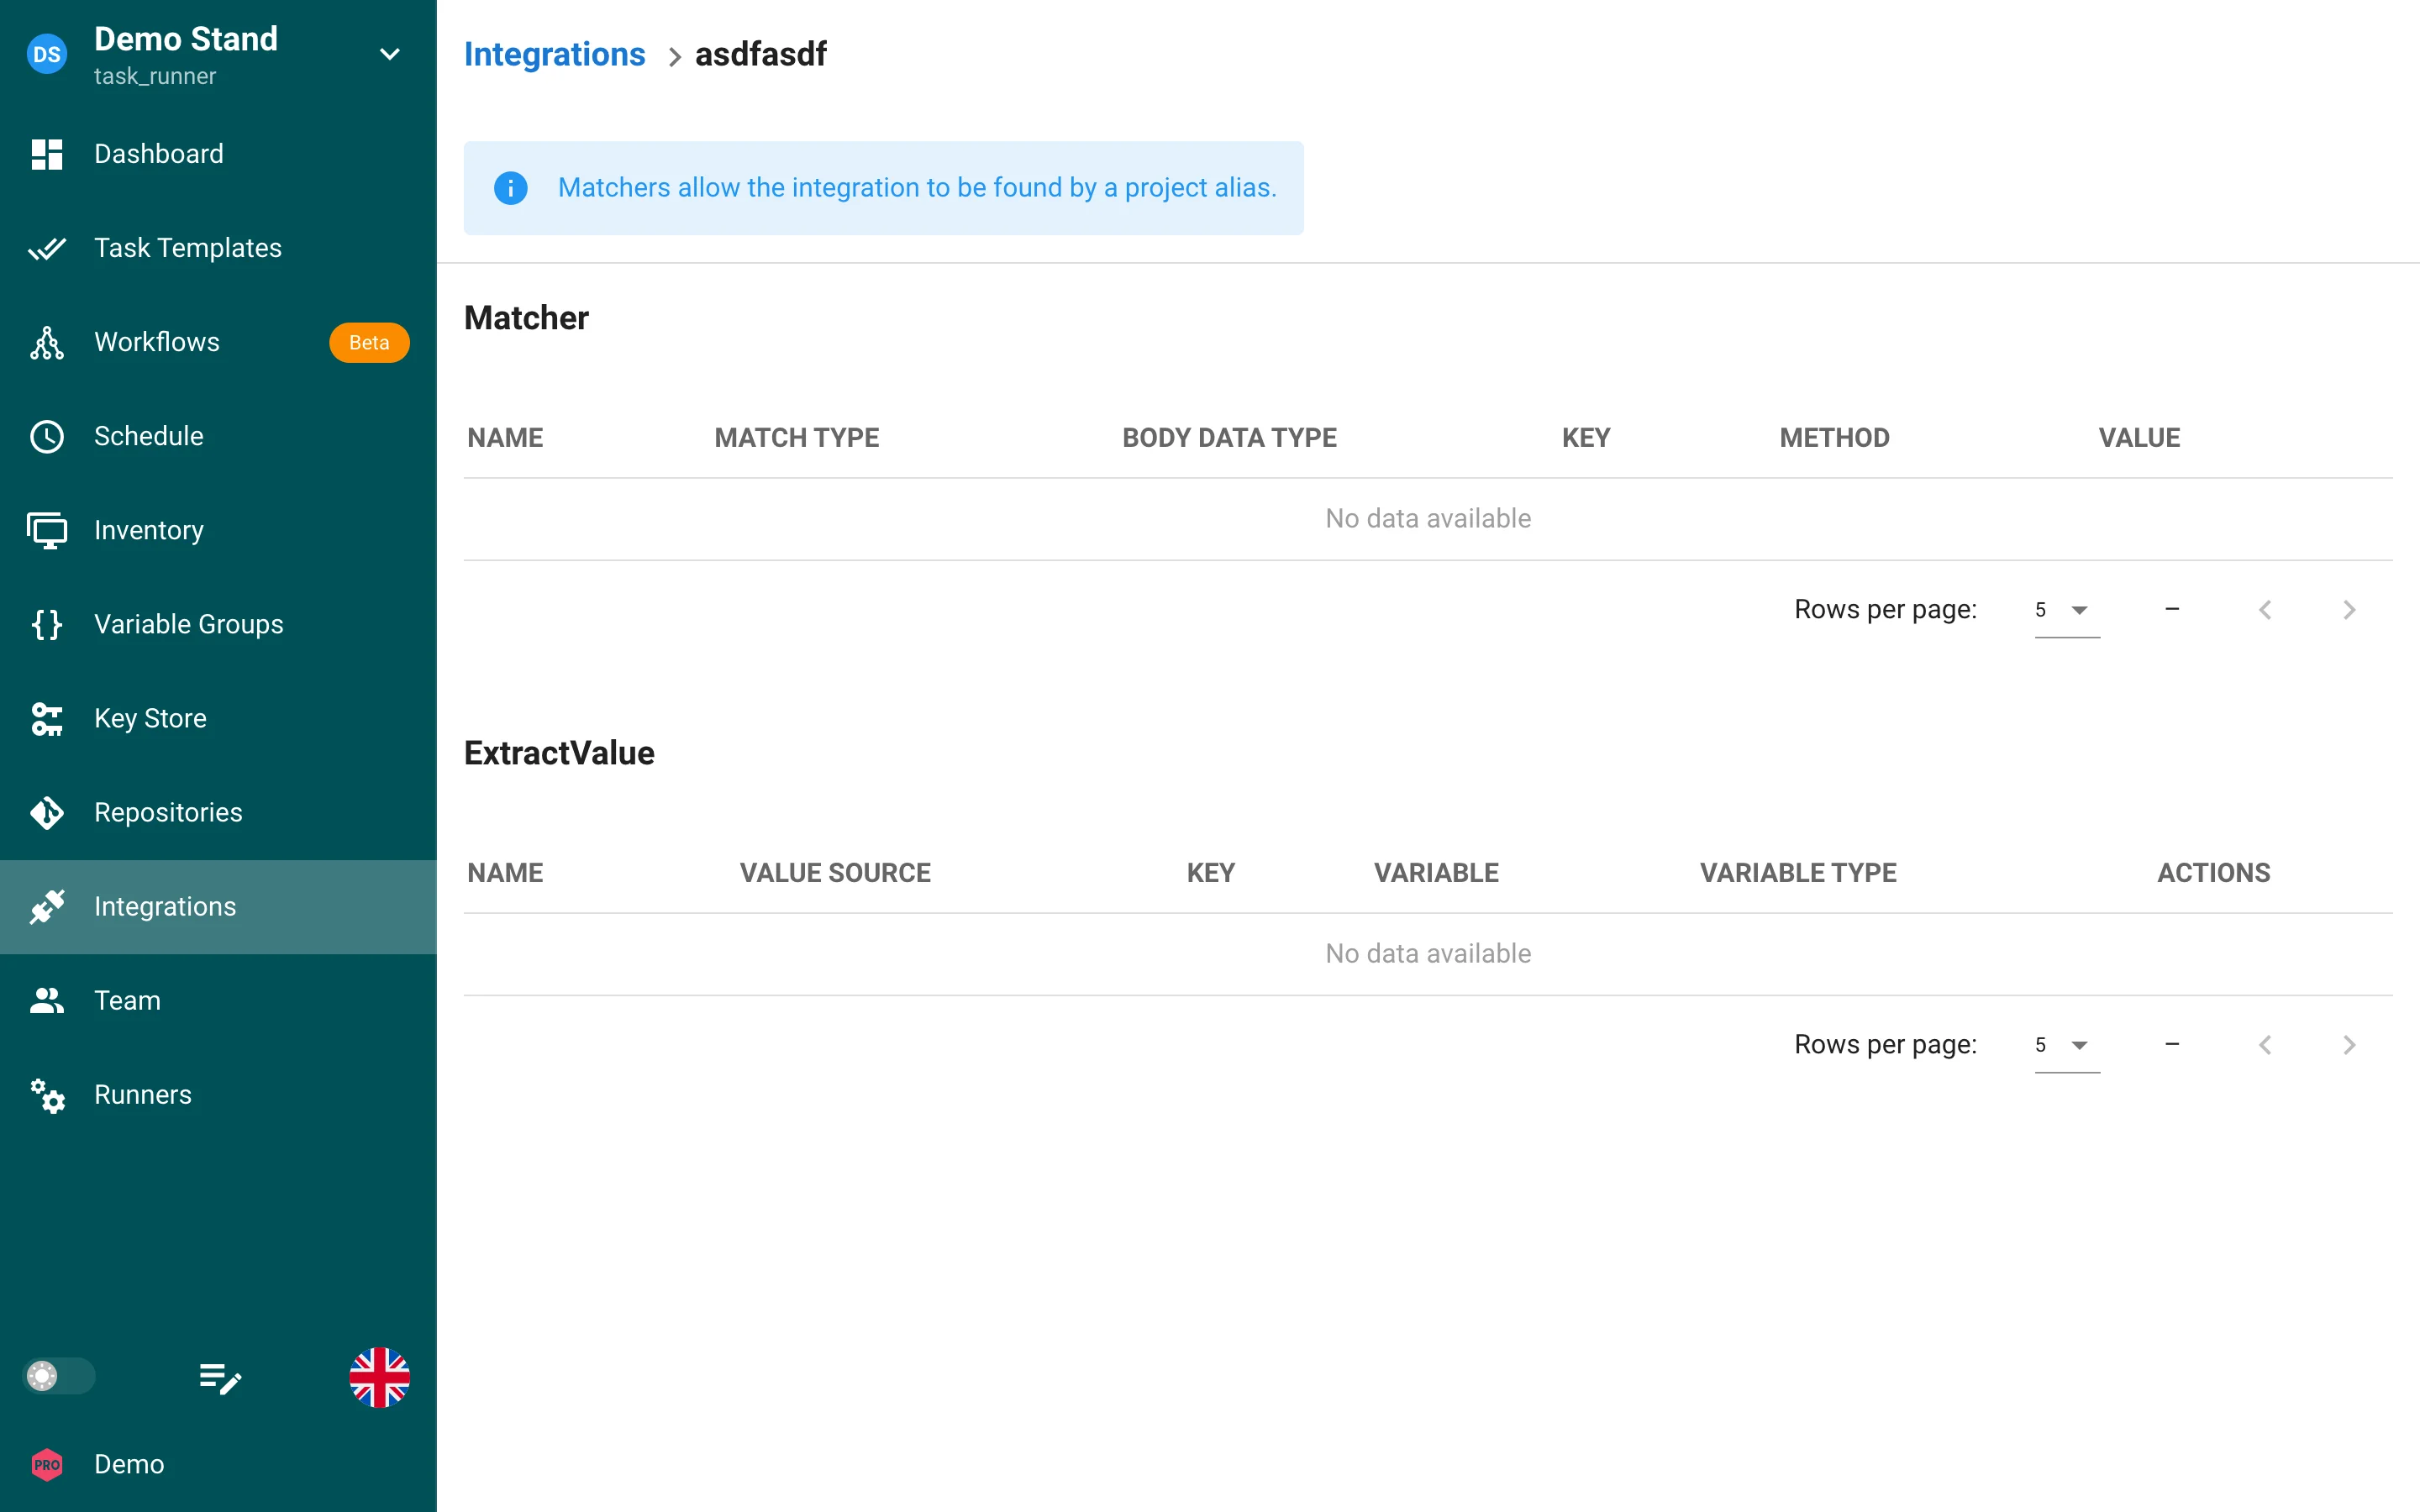Go to previous page in Matcher table

[x=2265, y=610]
